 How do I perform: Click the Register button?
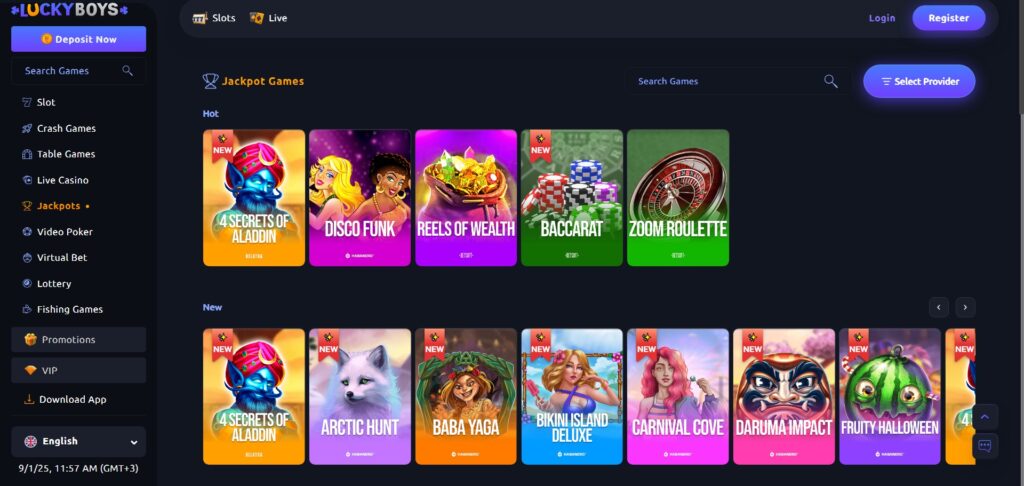tap(949, 18)
